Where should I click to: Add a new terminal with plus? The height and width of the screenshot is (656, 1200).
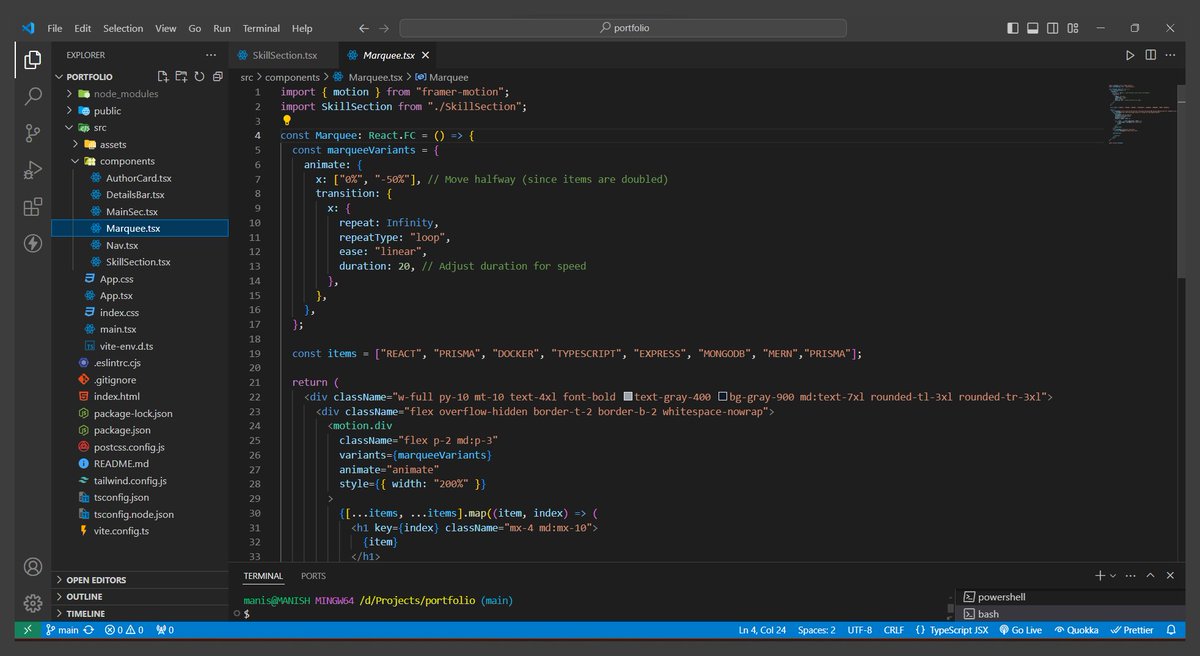[1100, 576]
